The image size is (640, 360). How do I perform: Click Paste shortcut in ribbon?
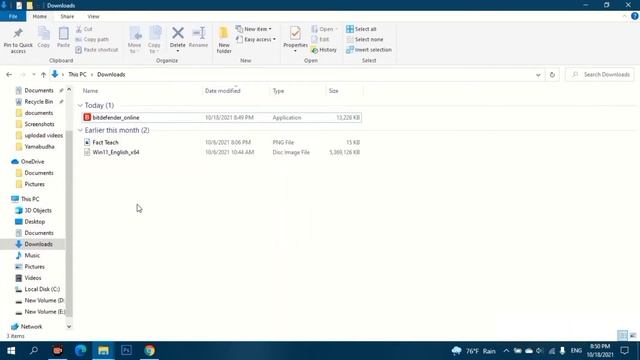[97, 49]
